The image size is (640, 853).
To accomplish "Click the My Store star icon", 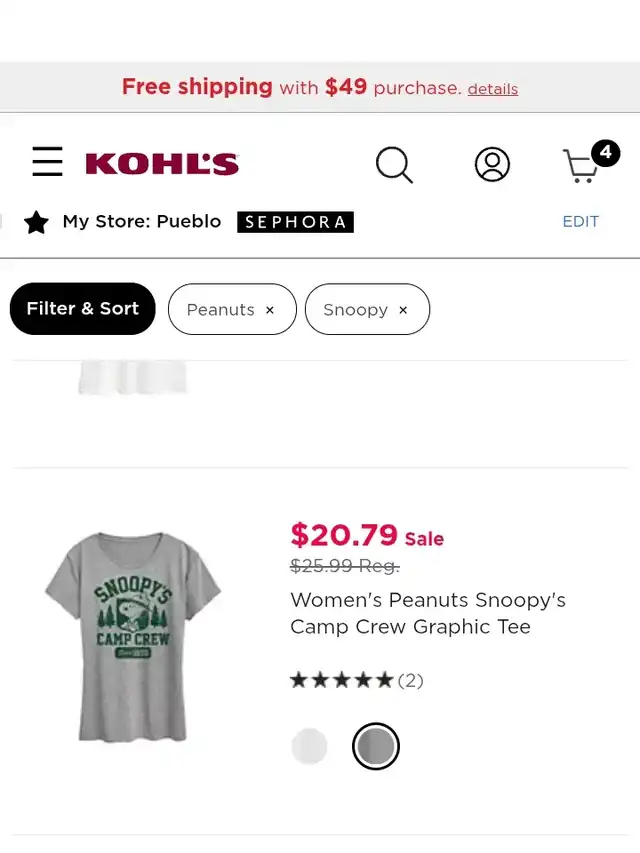I will click(36, 222).
